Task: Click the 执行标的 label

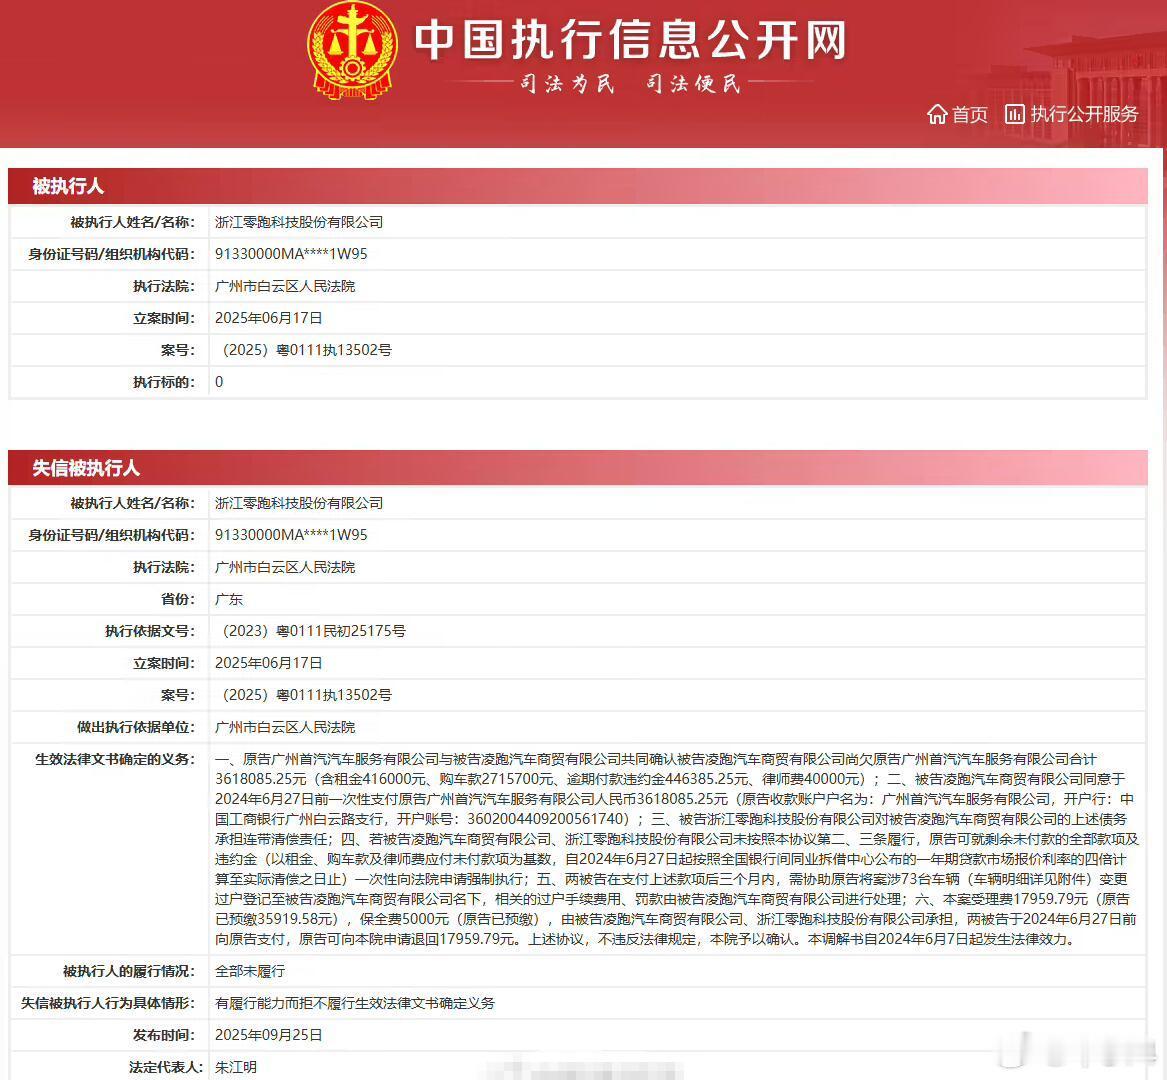Action: [164, 382]
